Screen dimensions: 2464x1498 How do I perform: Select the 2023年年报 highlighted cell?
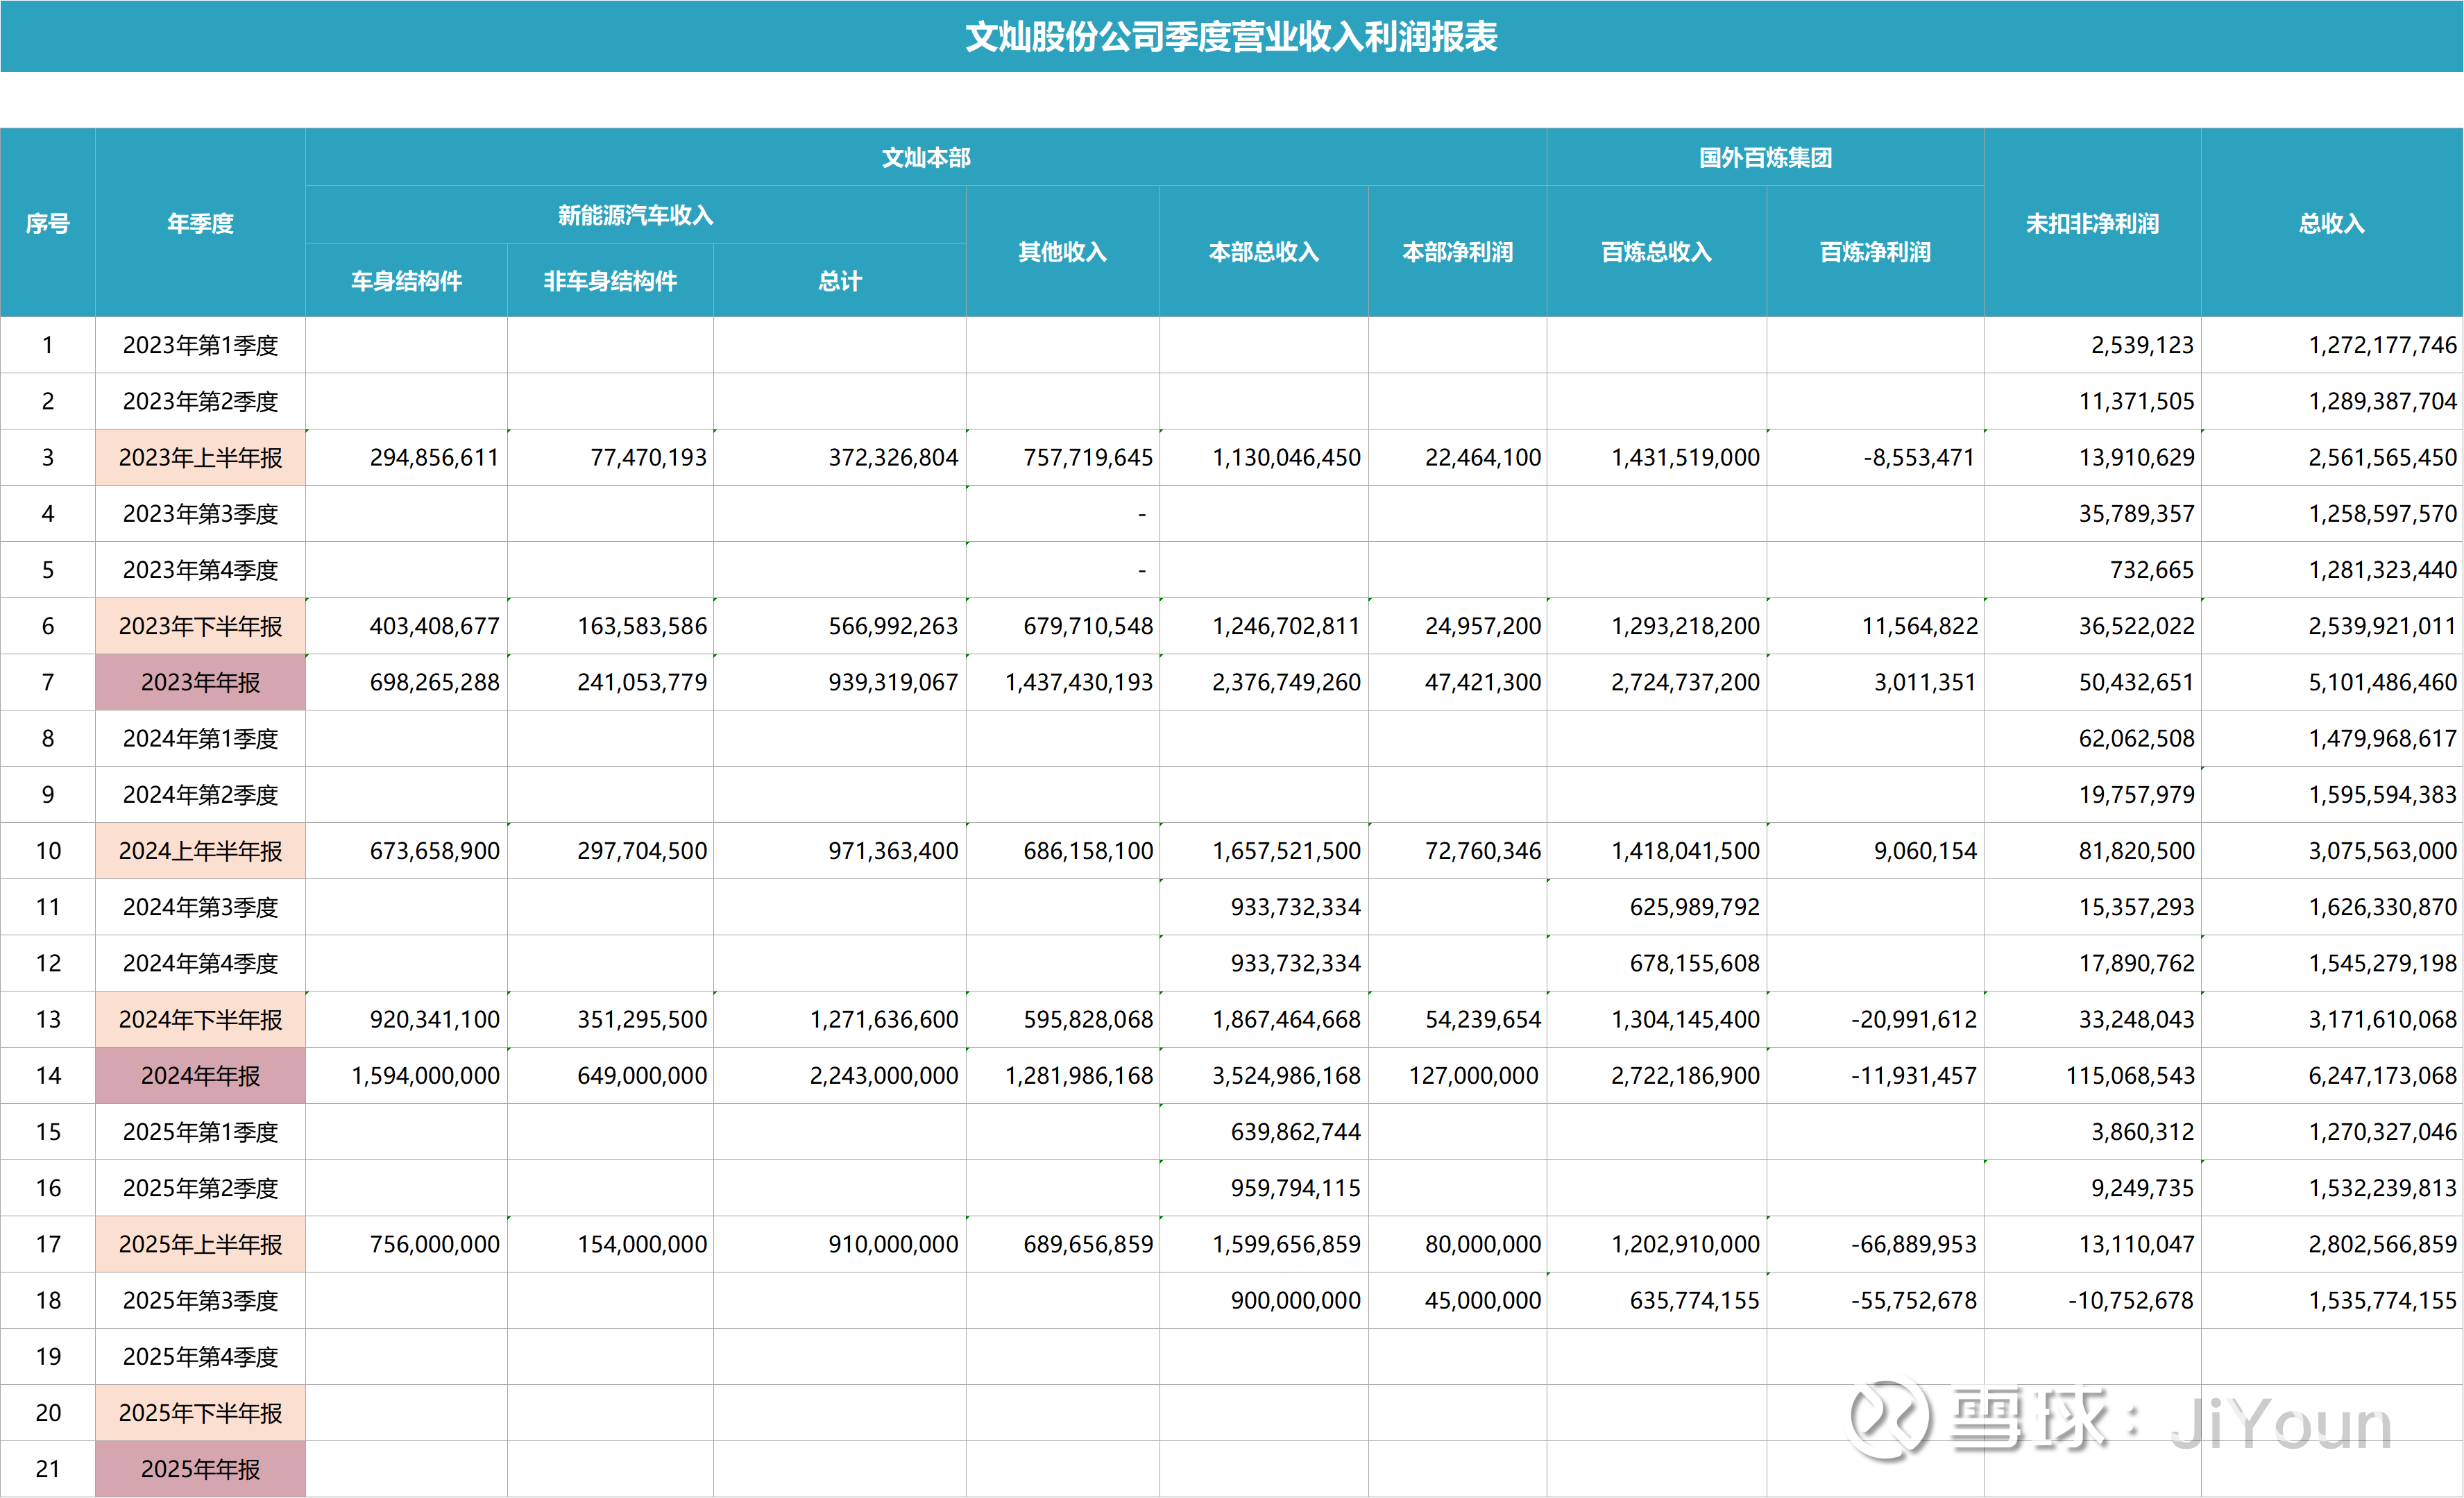pos(200,683)
